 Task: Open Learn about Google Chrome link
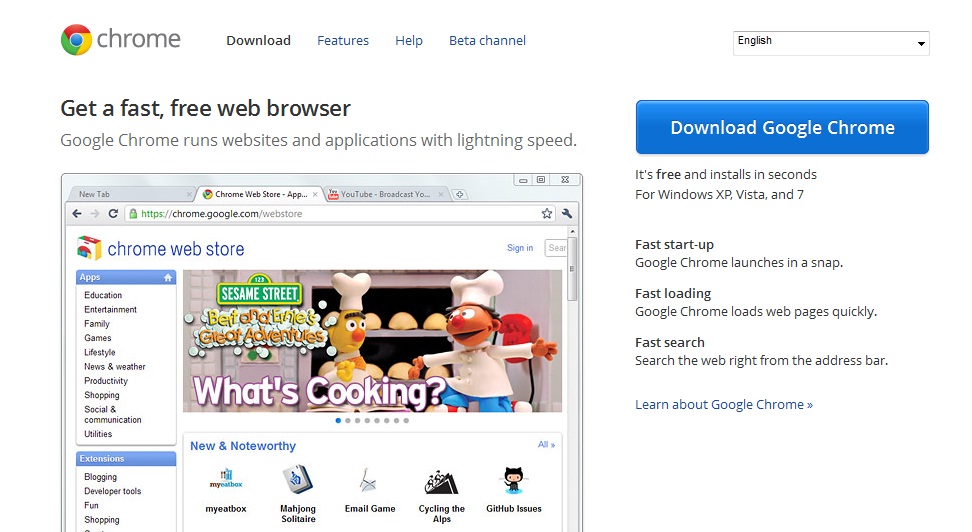pyautogui.click(x=723, y=404)
